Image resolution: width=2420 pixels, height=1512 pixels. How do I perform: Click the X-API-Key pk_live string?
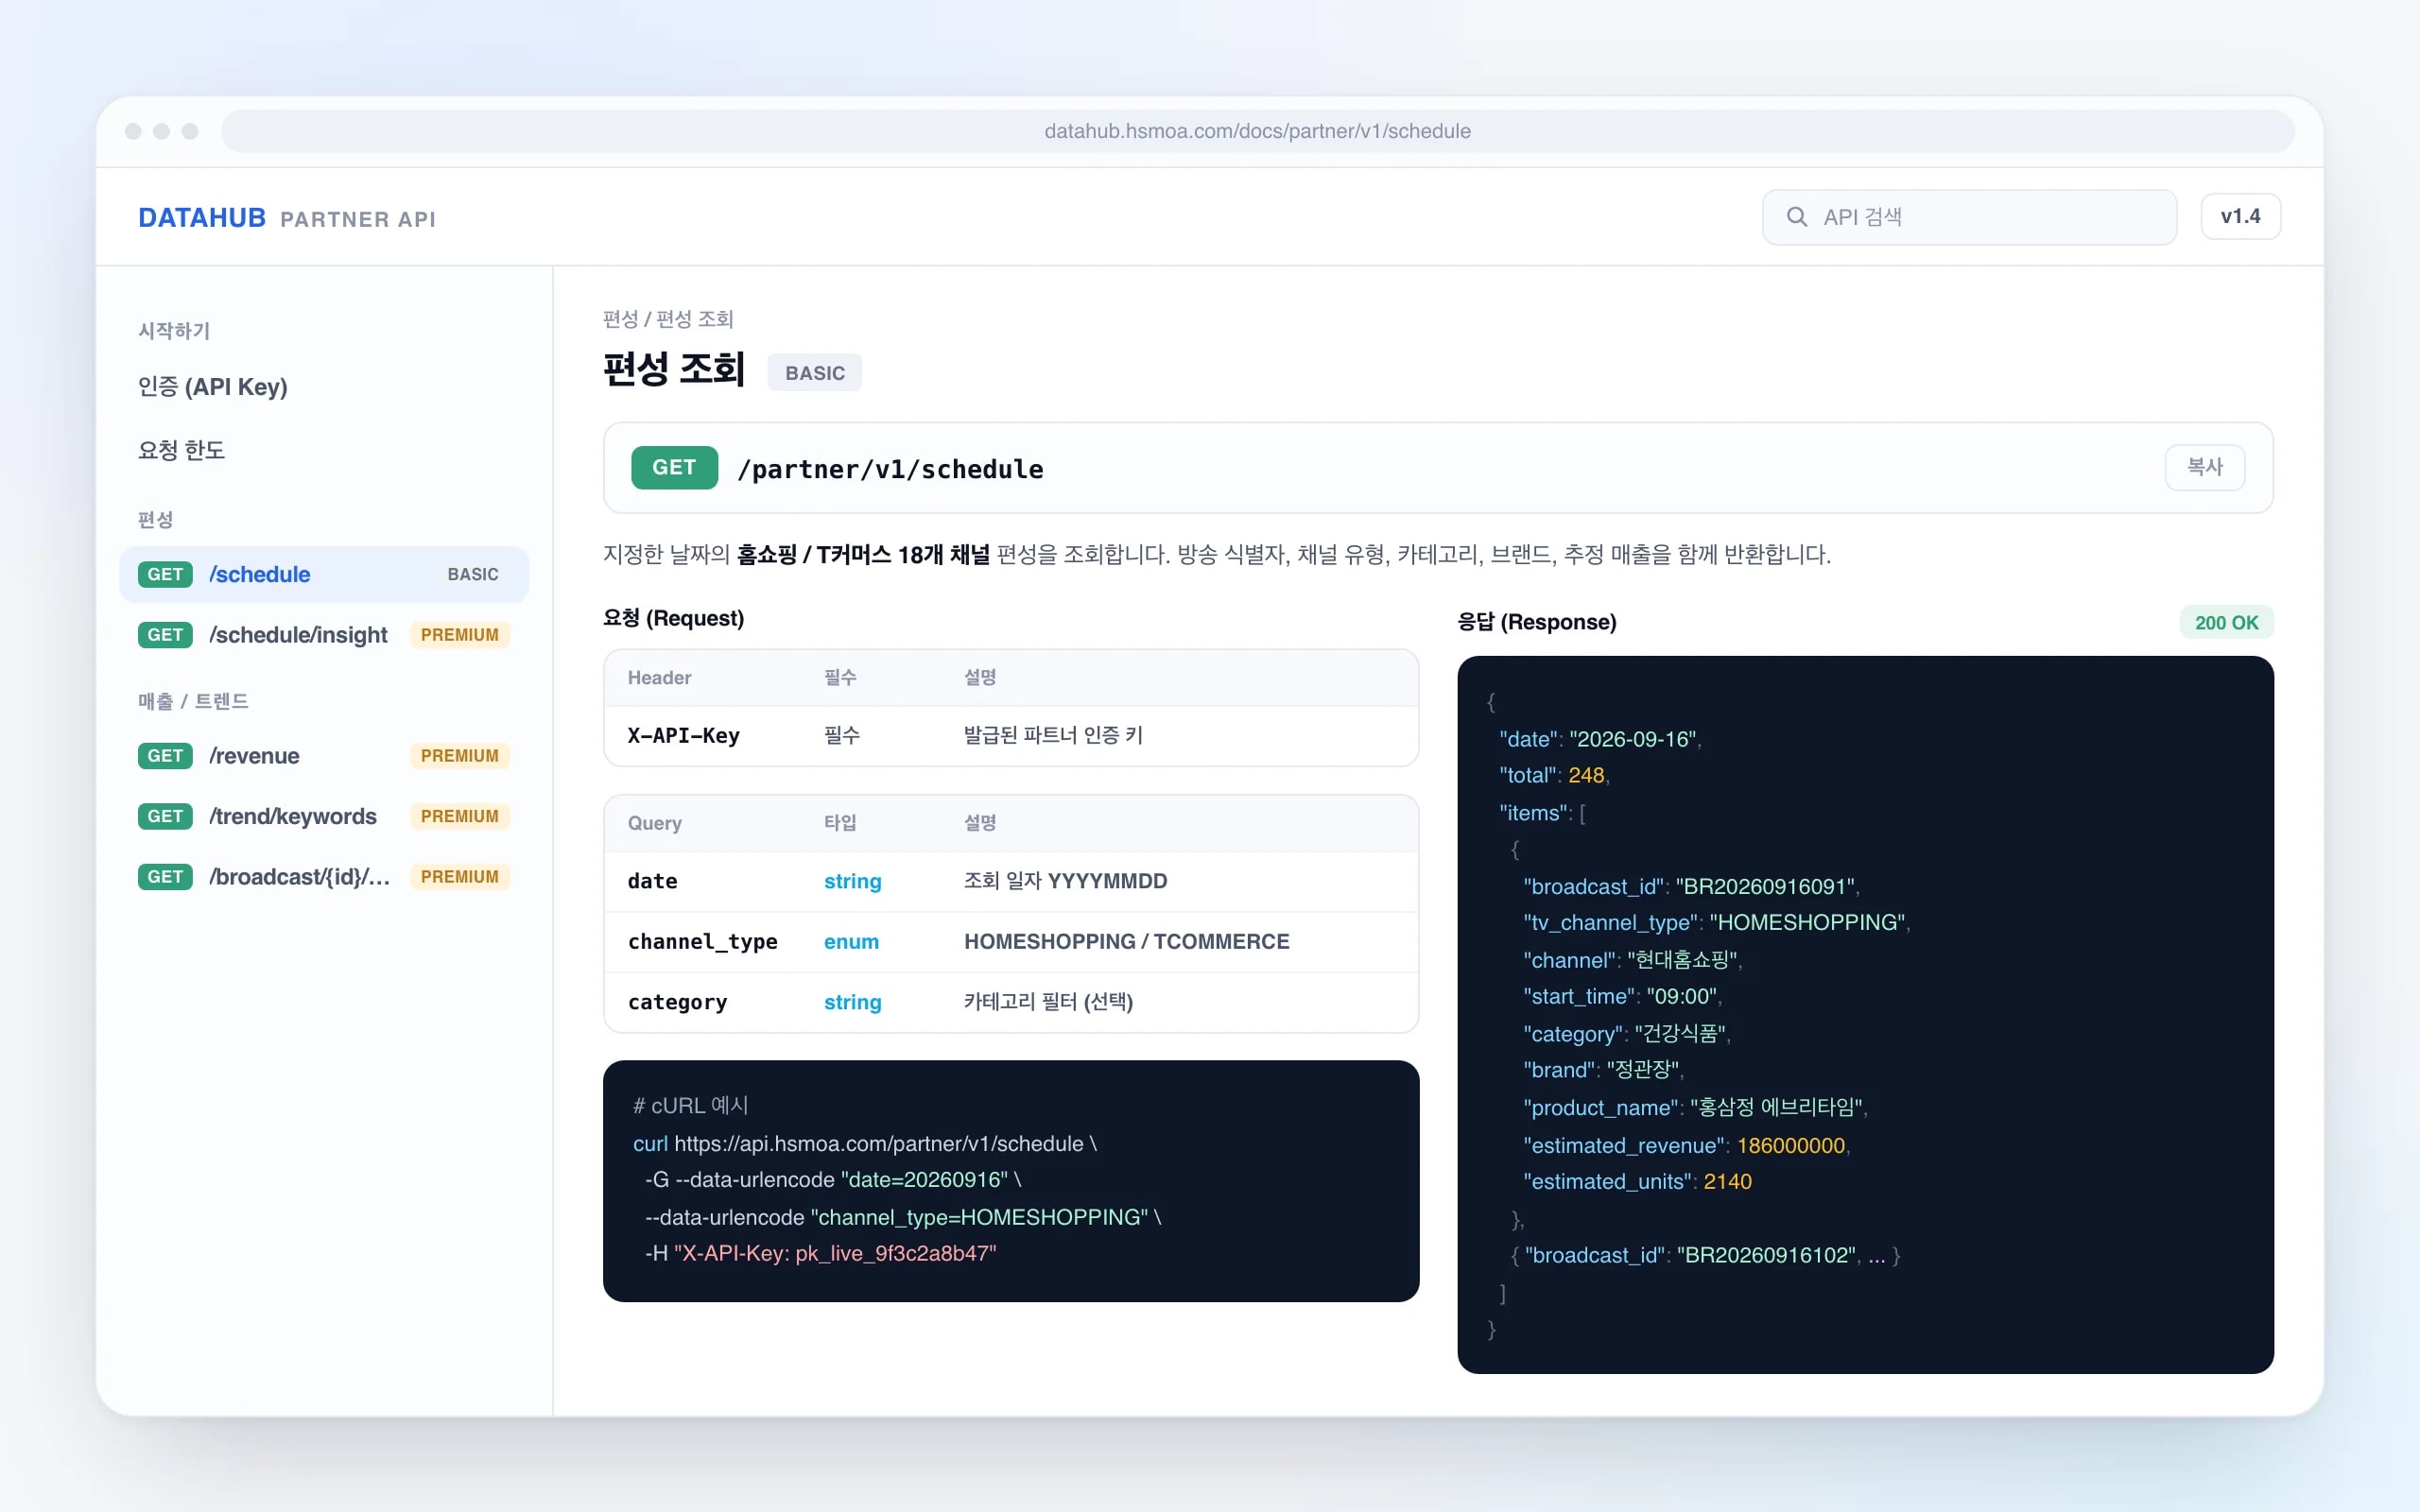[835, 1253]
